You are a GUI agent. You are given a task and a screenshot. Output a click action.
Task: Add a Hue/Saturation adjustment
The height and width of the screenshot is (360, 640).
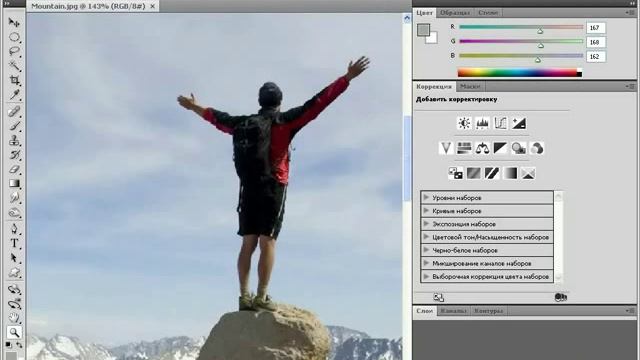(x=464, y=148)
